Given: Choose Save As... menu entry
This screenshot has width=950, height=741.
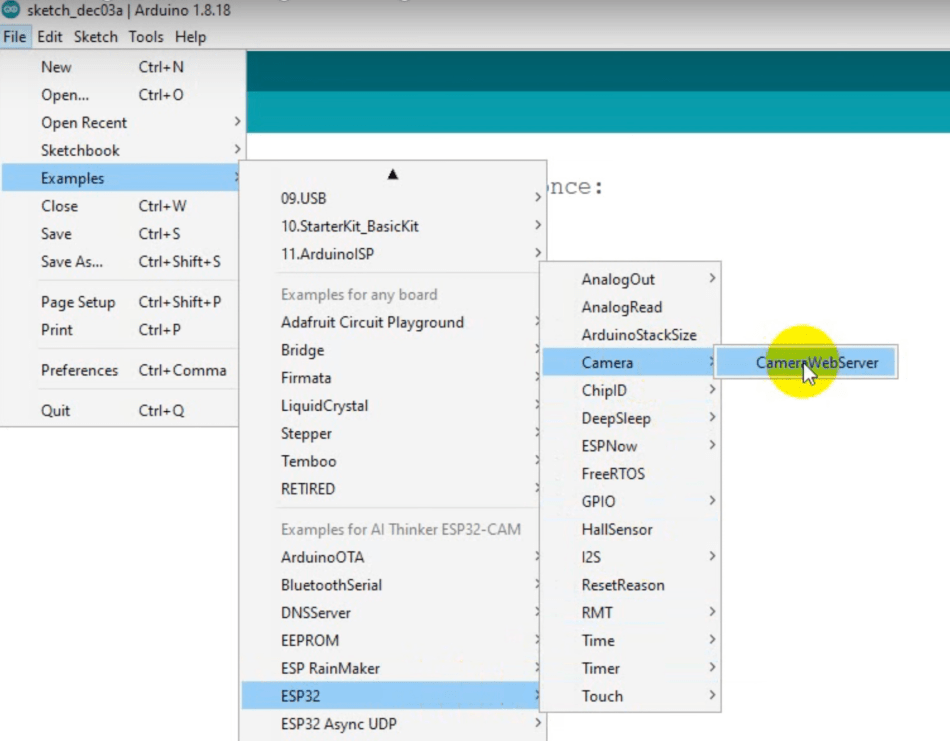Looking at the screenshot, I should [x=121, y=262].
